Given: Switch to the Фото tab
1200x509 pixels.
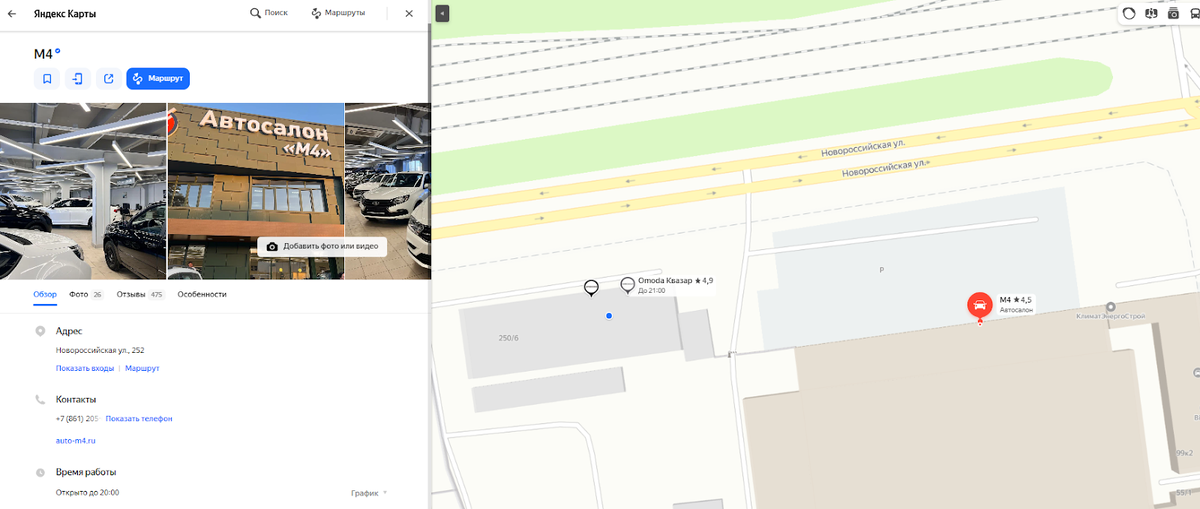Looking at the screenshot, I should 86,294.
